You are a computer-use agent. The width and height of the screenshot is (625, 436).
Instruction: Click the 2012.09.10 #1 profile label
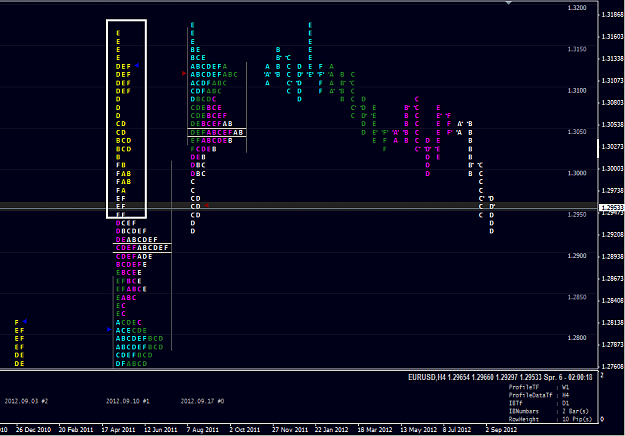(x=128, y=401)
